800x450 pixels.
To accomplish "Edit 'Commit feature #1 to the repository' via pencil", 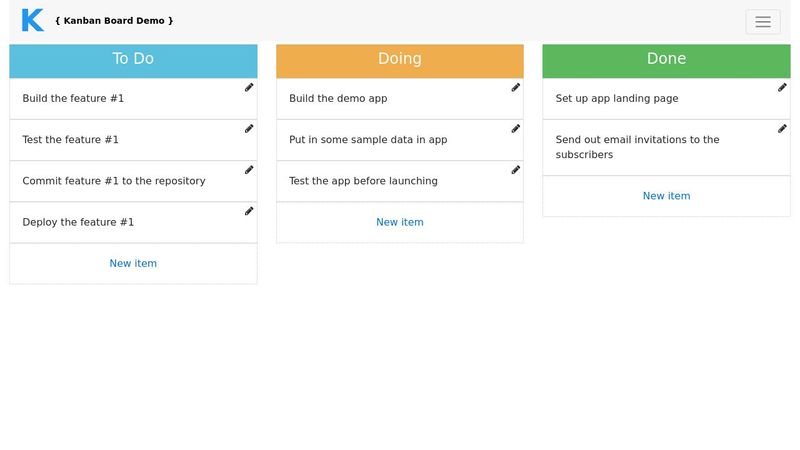I will tap(249, 170).
